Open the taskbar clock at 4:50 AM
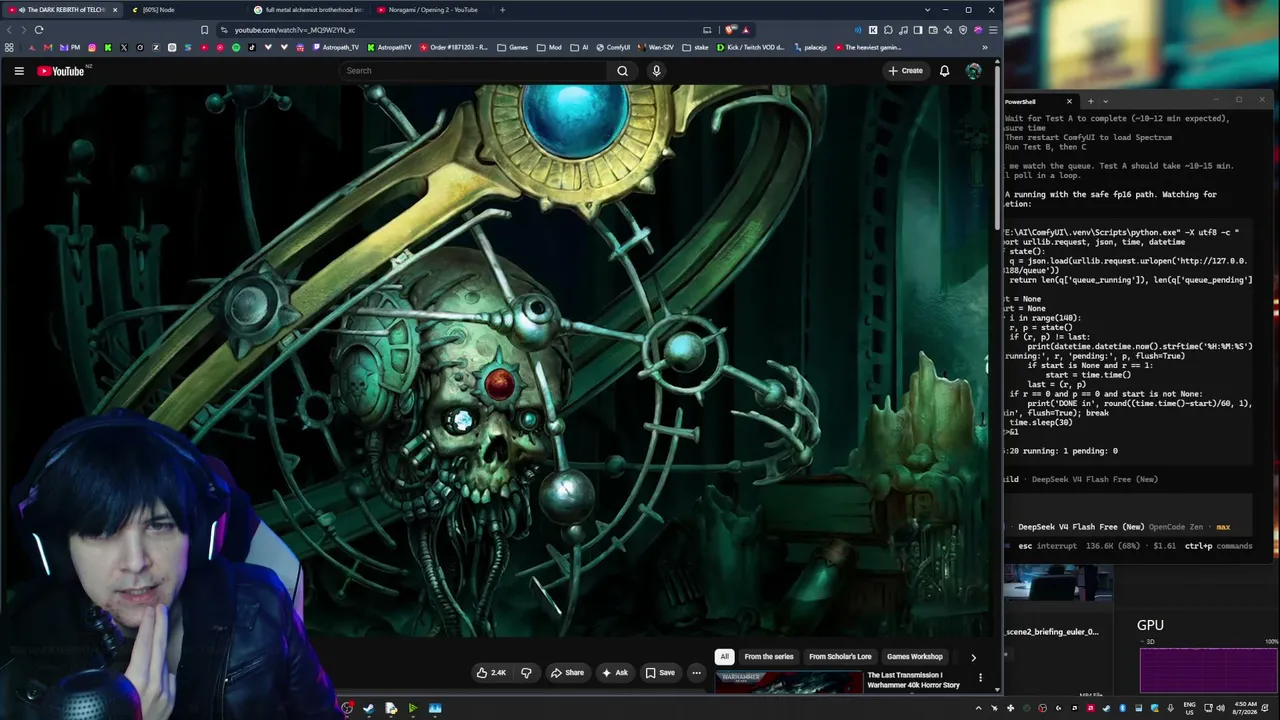The image size is (1280, 720). tap(1245, 709)
